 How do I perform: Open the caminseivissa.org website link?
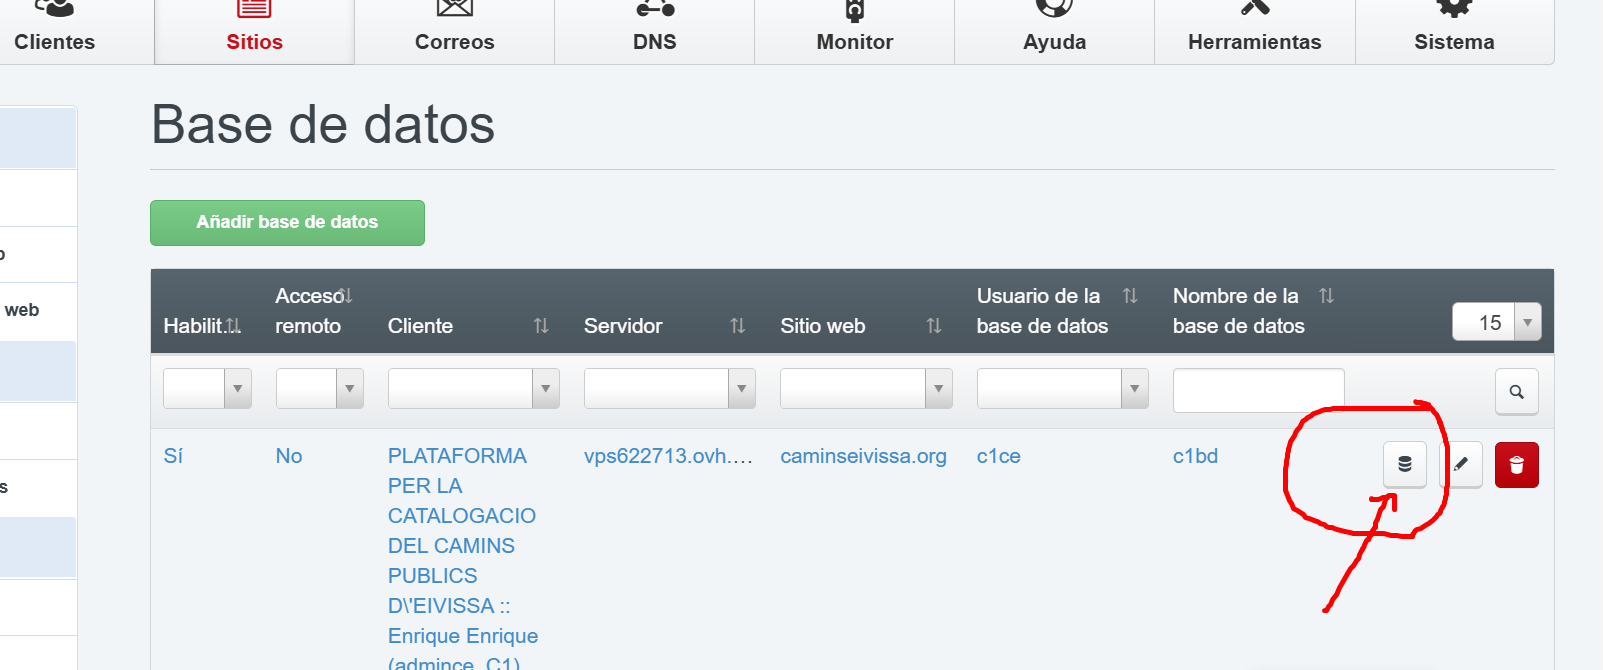point(863,456)
